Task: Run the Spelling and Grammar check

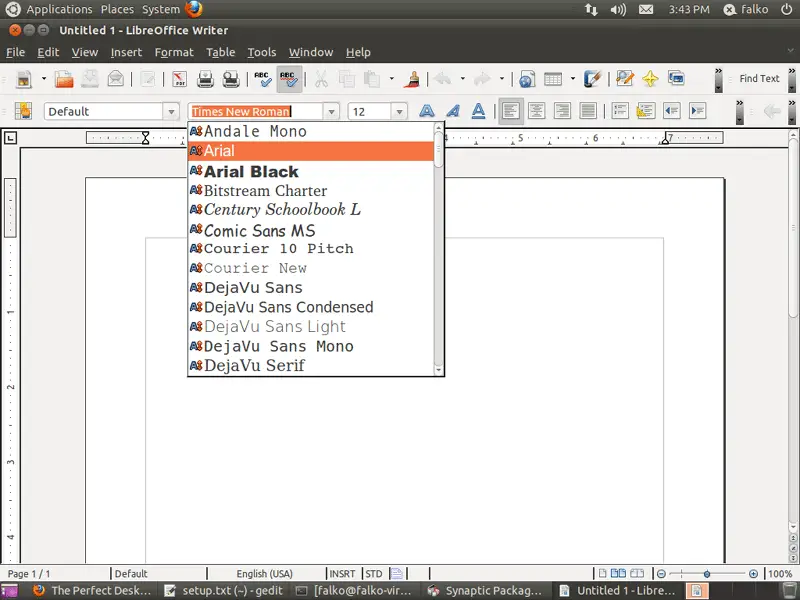Action: point(263,79)
